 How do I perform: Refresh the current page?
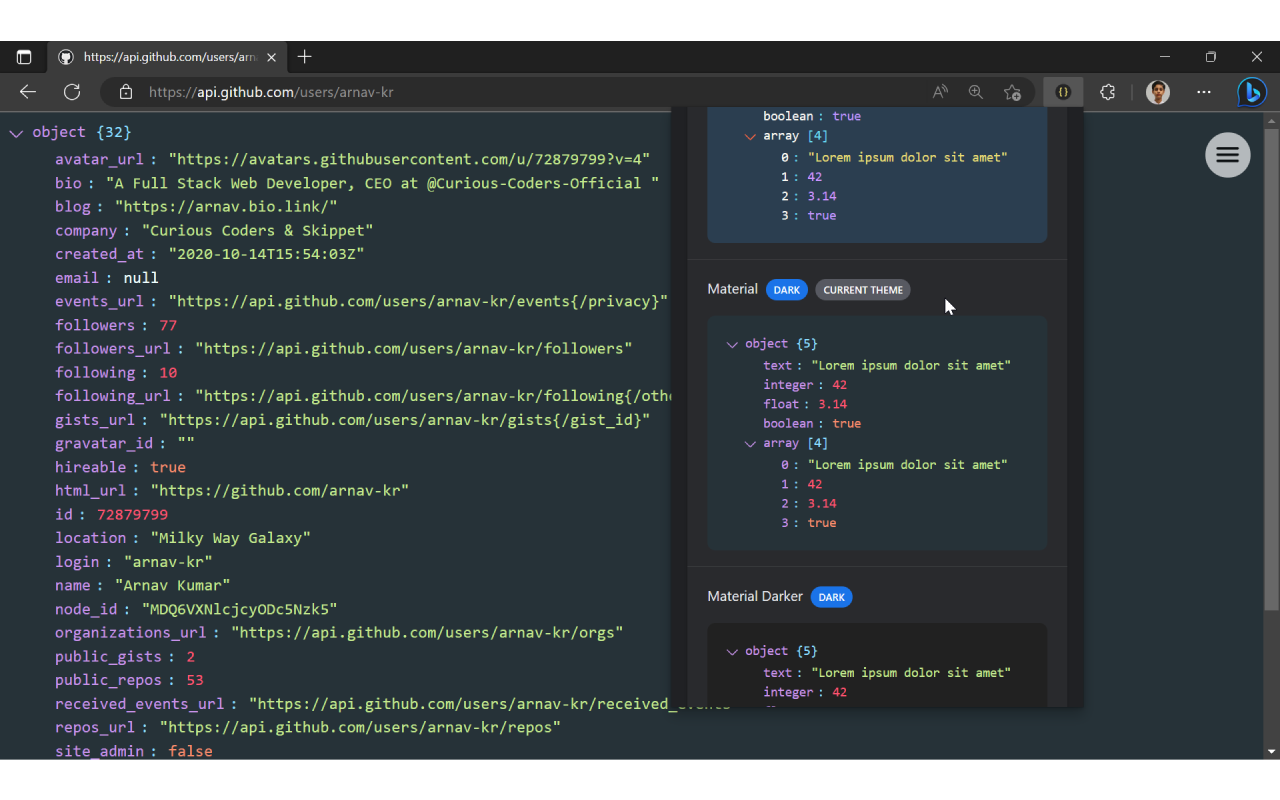[x=72, y=92]
